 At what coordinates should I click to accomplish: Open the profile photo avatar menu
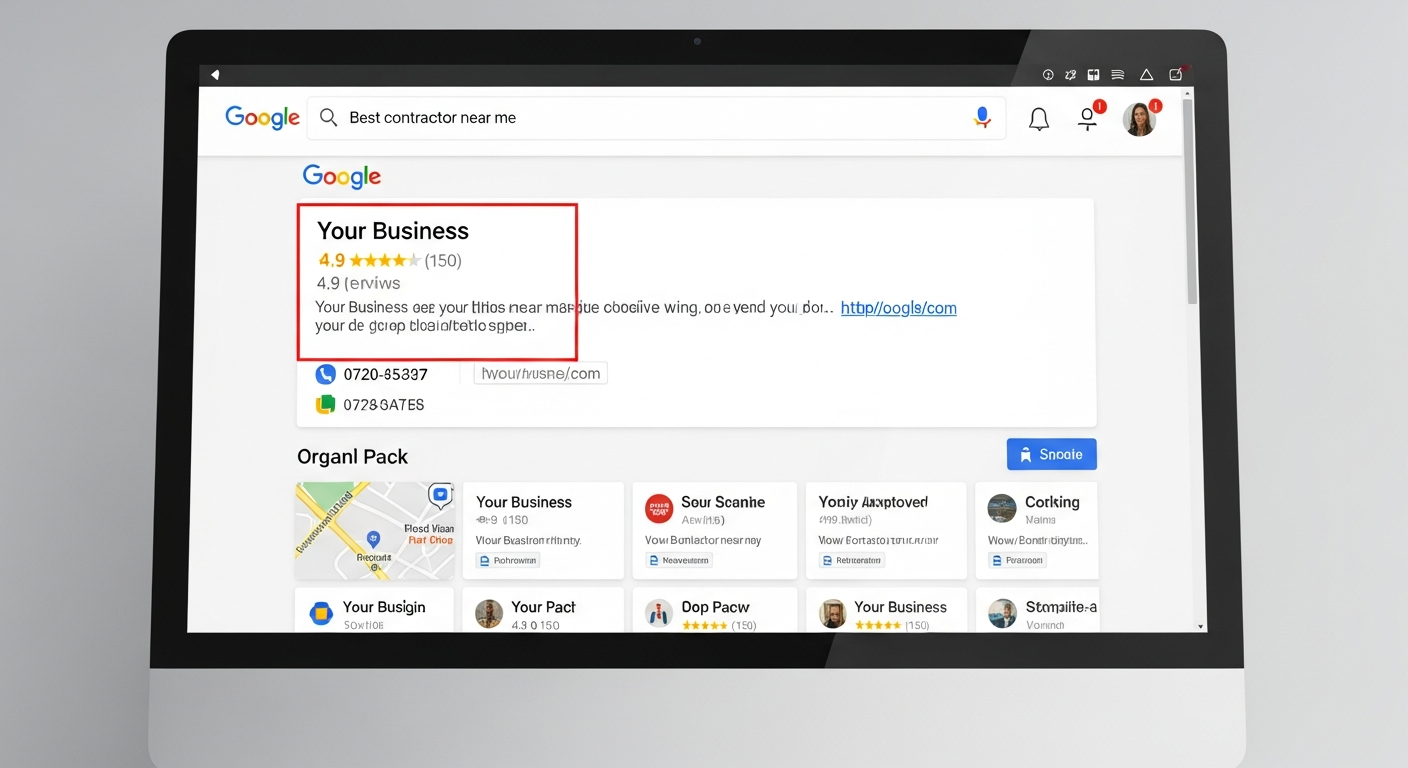click(1140, 119)
